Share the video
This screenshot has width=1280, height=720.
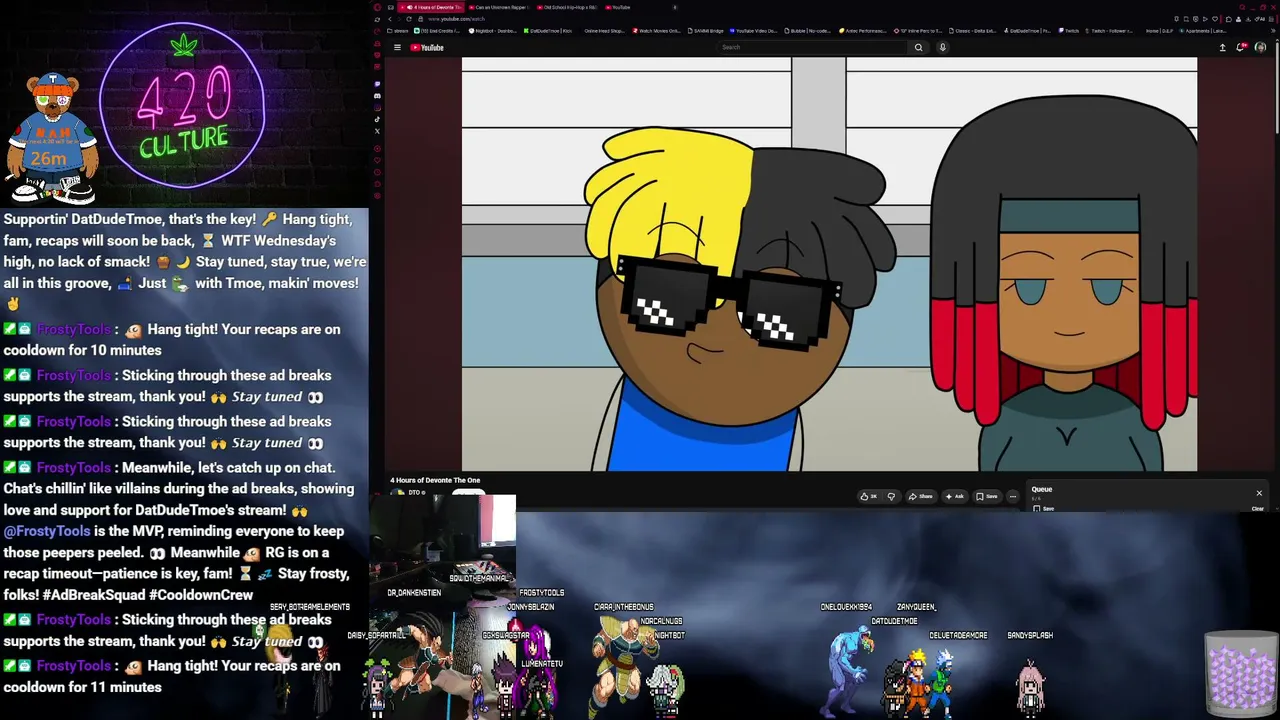pos(921,496)
